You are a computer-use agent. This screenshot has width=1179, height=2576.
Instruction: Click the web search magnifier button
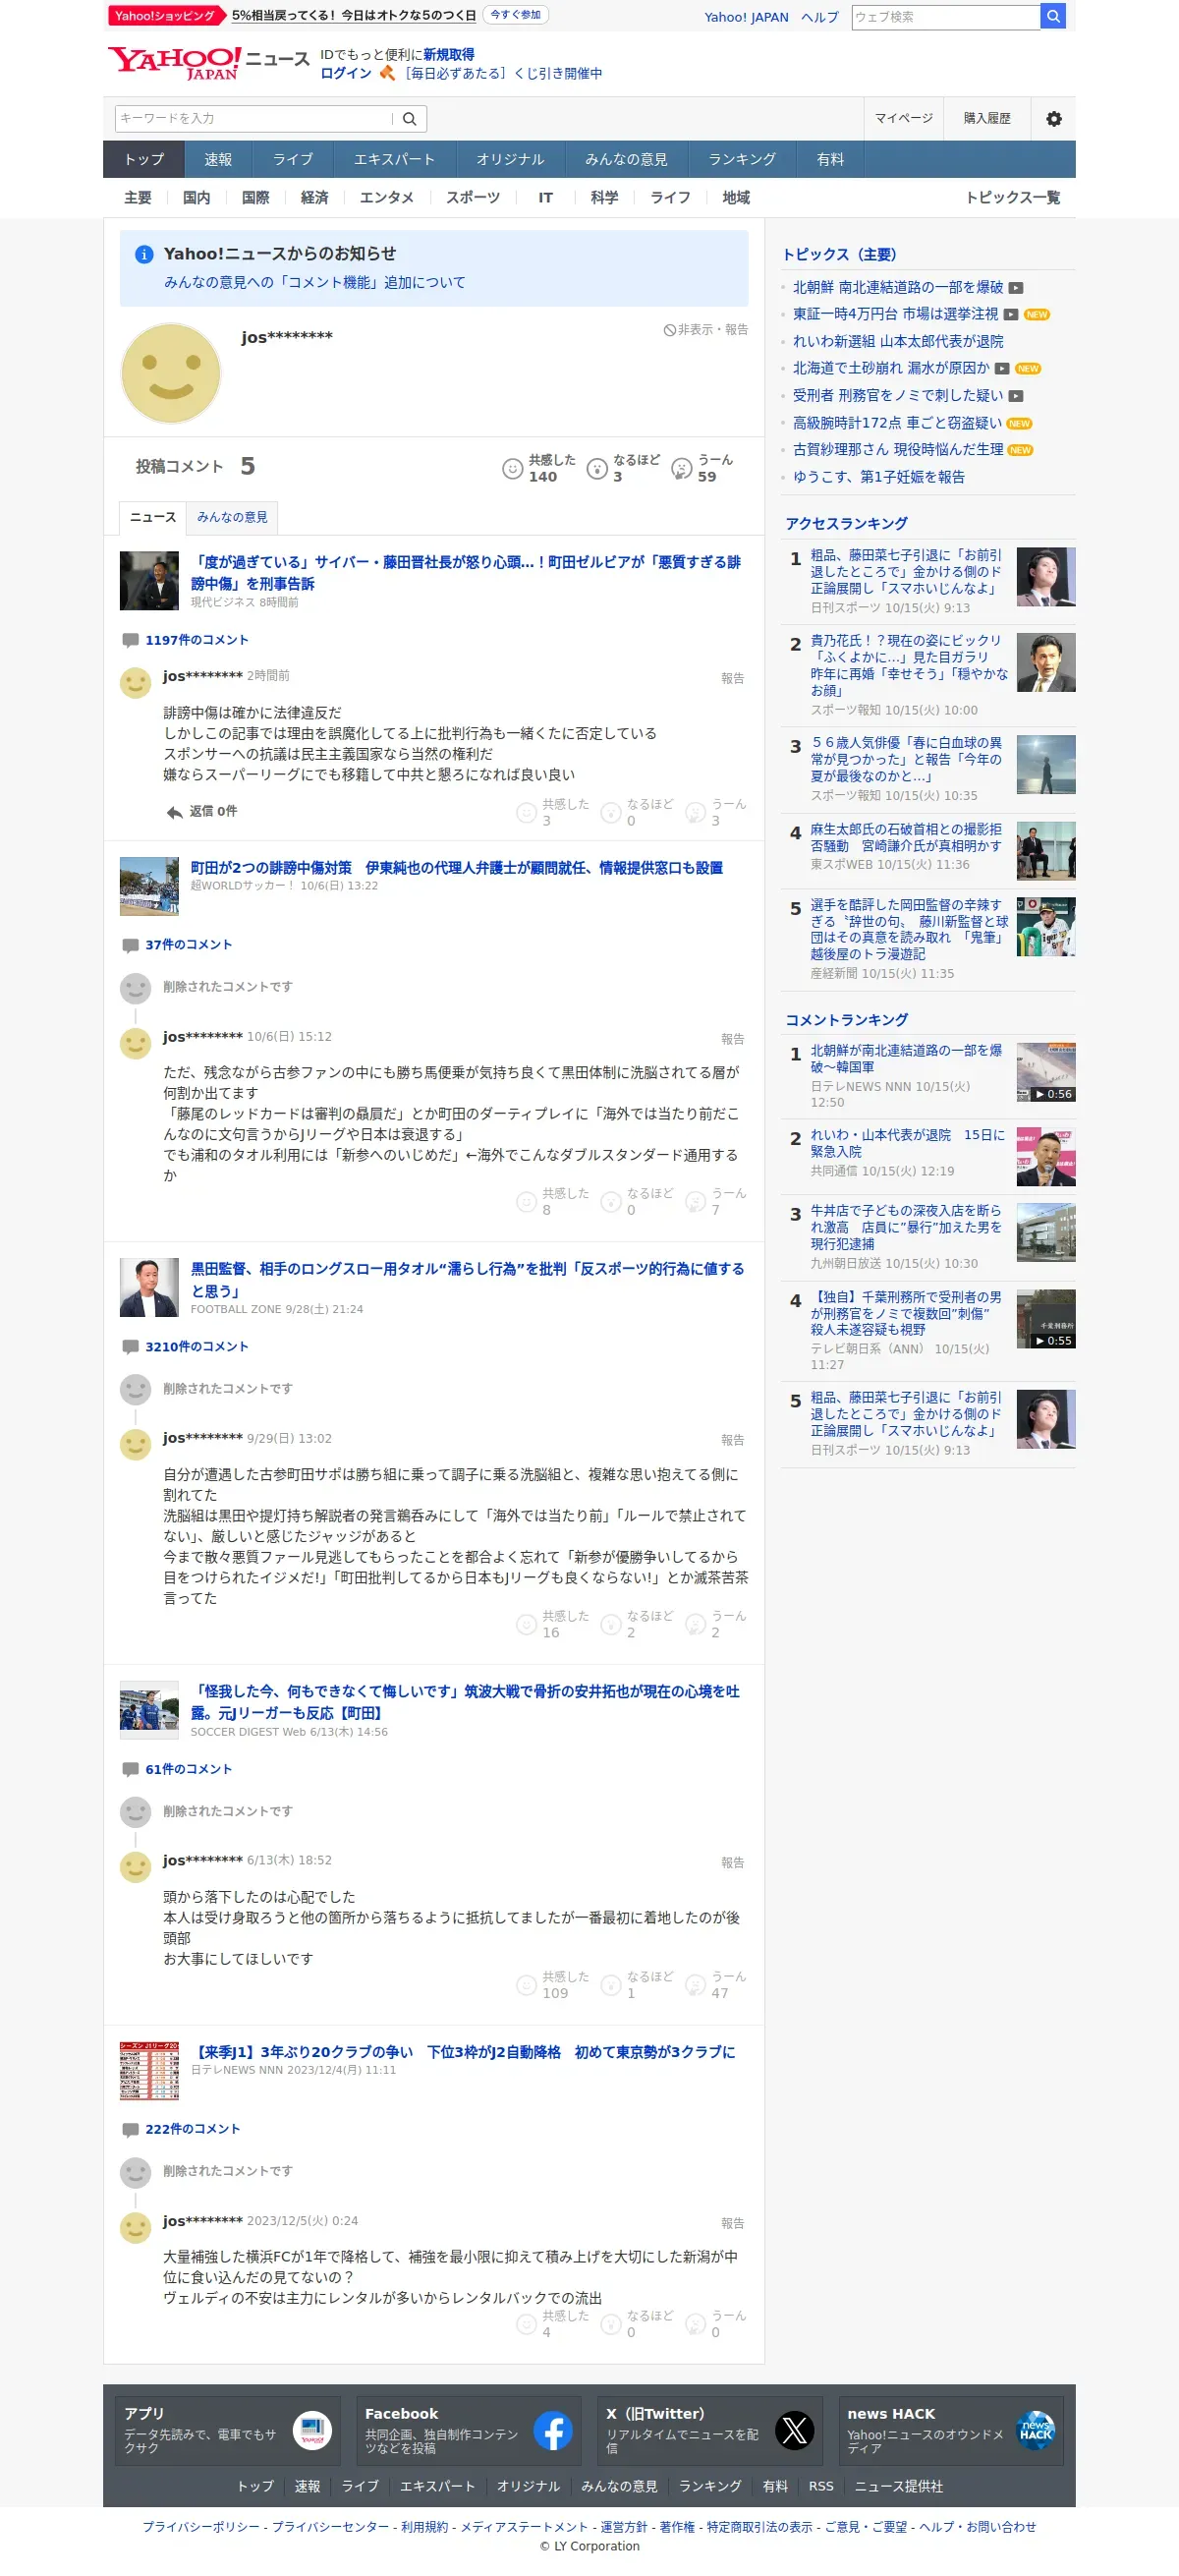[1053, 16]
